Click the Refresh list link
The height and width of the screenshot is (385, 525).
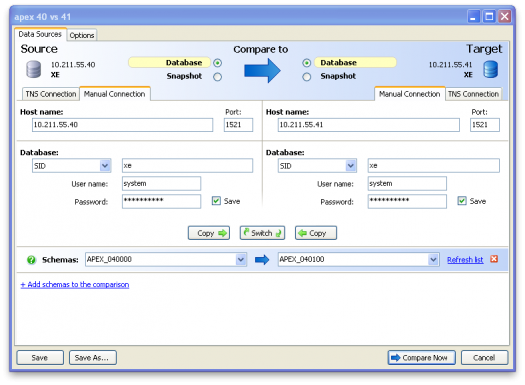(465, 260)
